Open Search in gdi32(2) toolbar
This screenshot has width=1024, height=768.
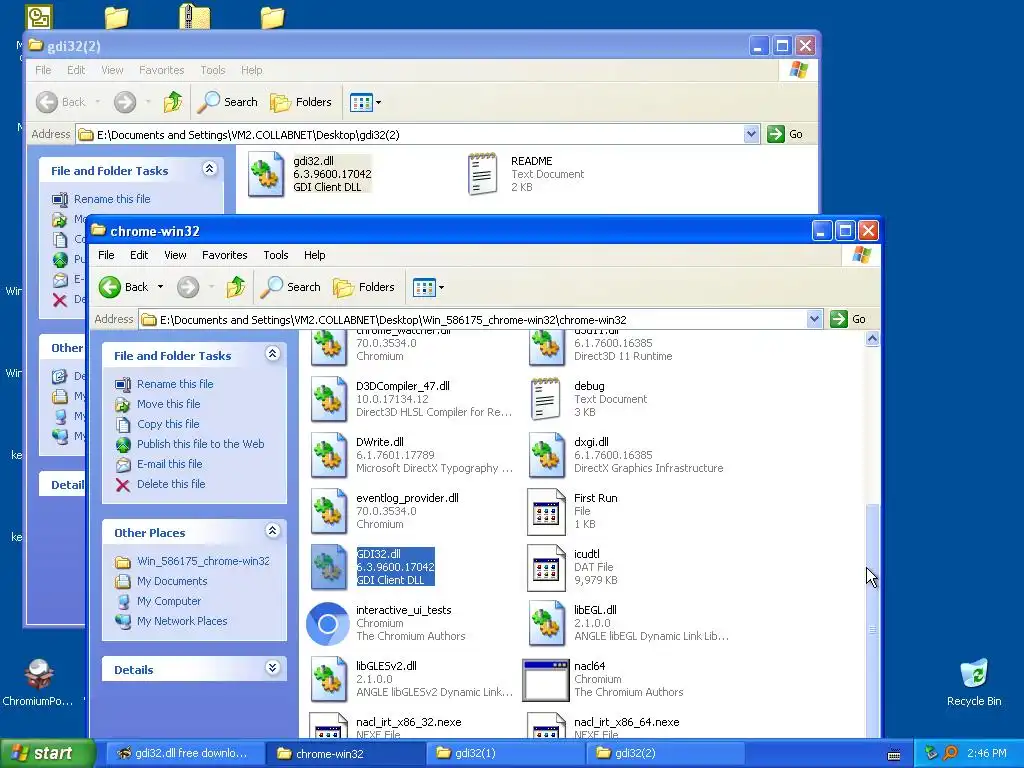point(227,102)
